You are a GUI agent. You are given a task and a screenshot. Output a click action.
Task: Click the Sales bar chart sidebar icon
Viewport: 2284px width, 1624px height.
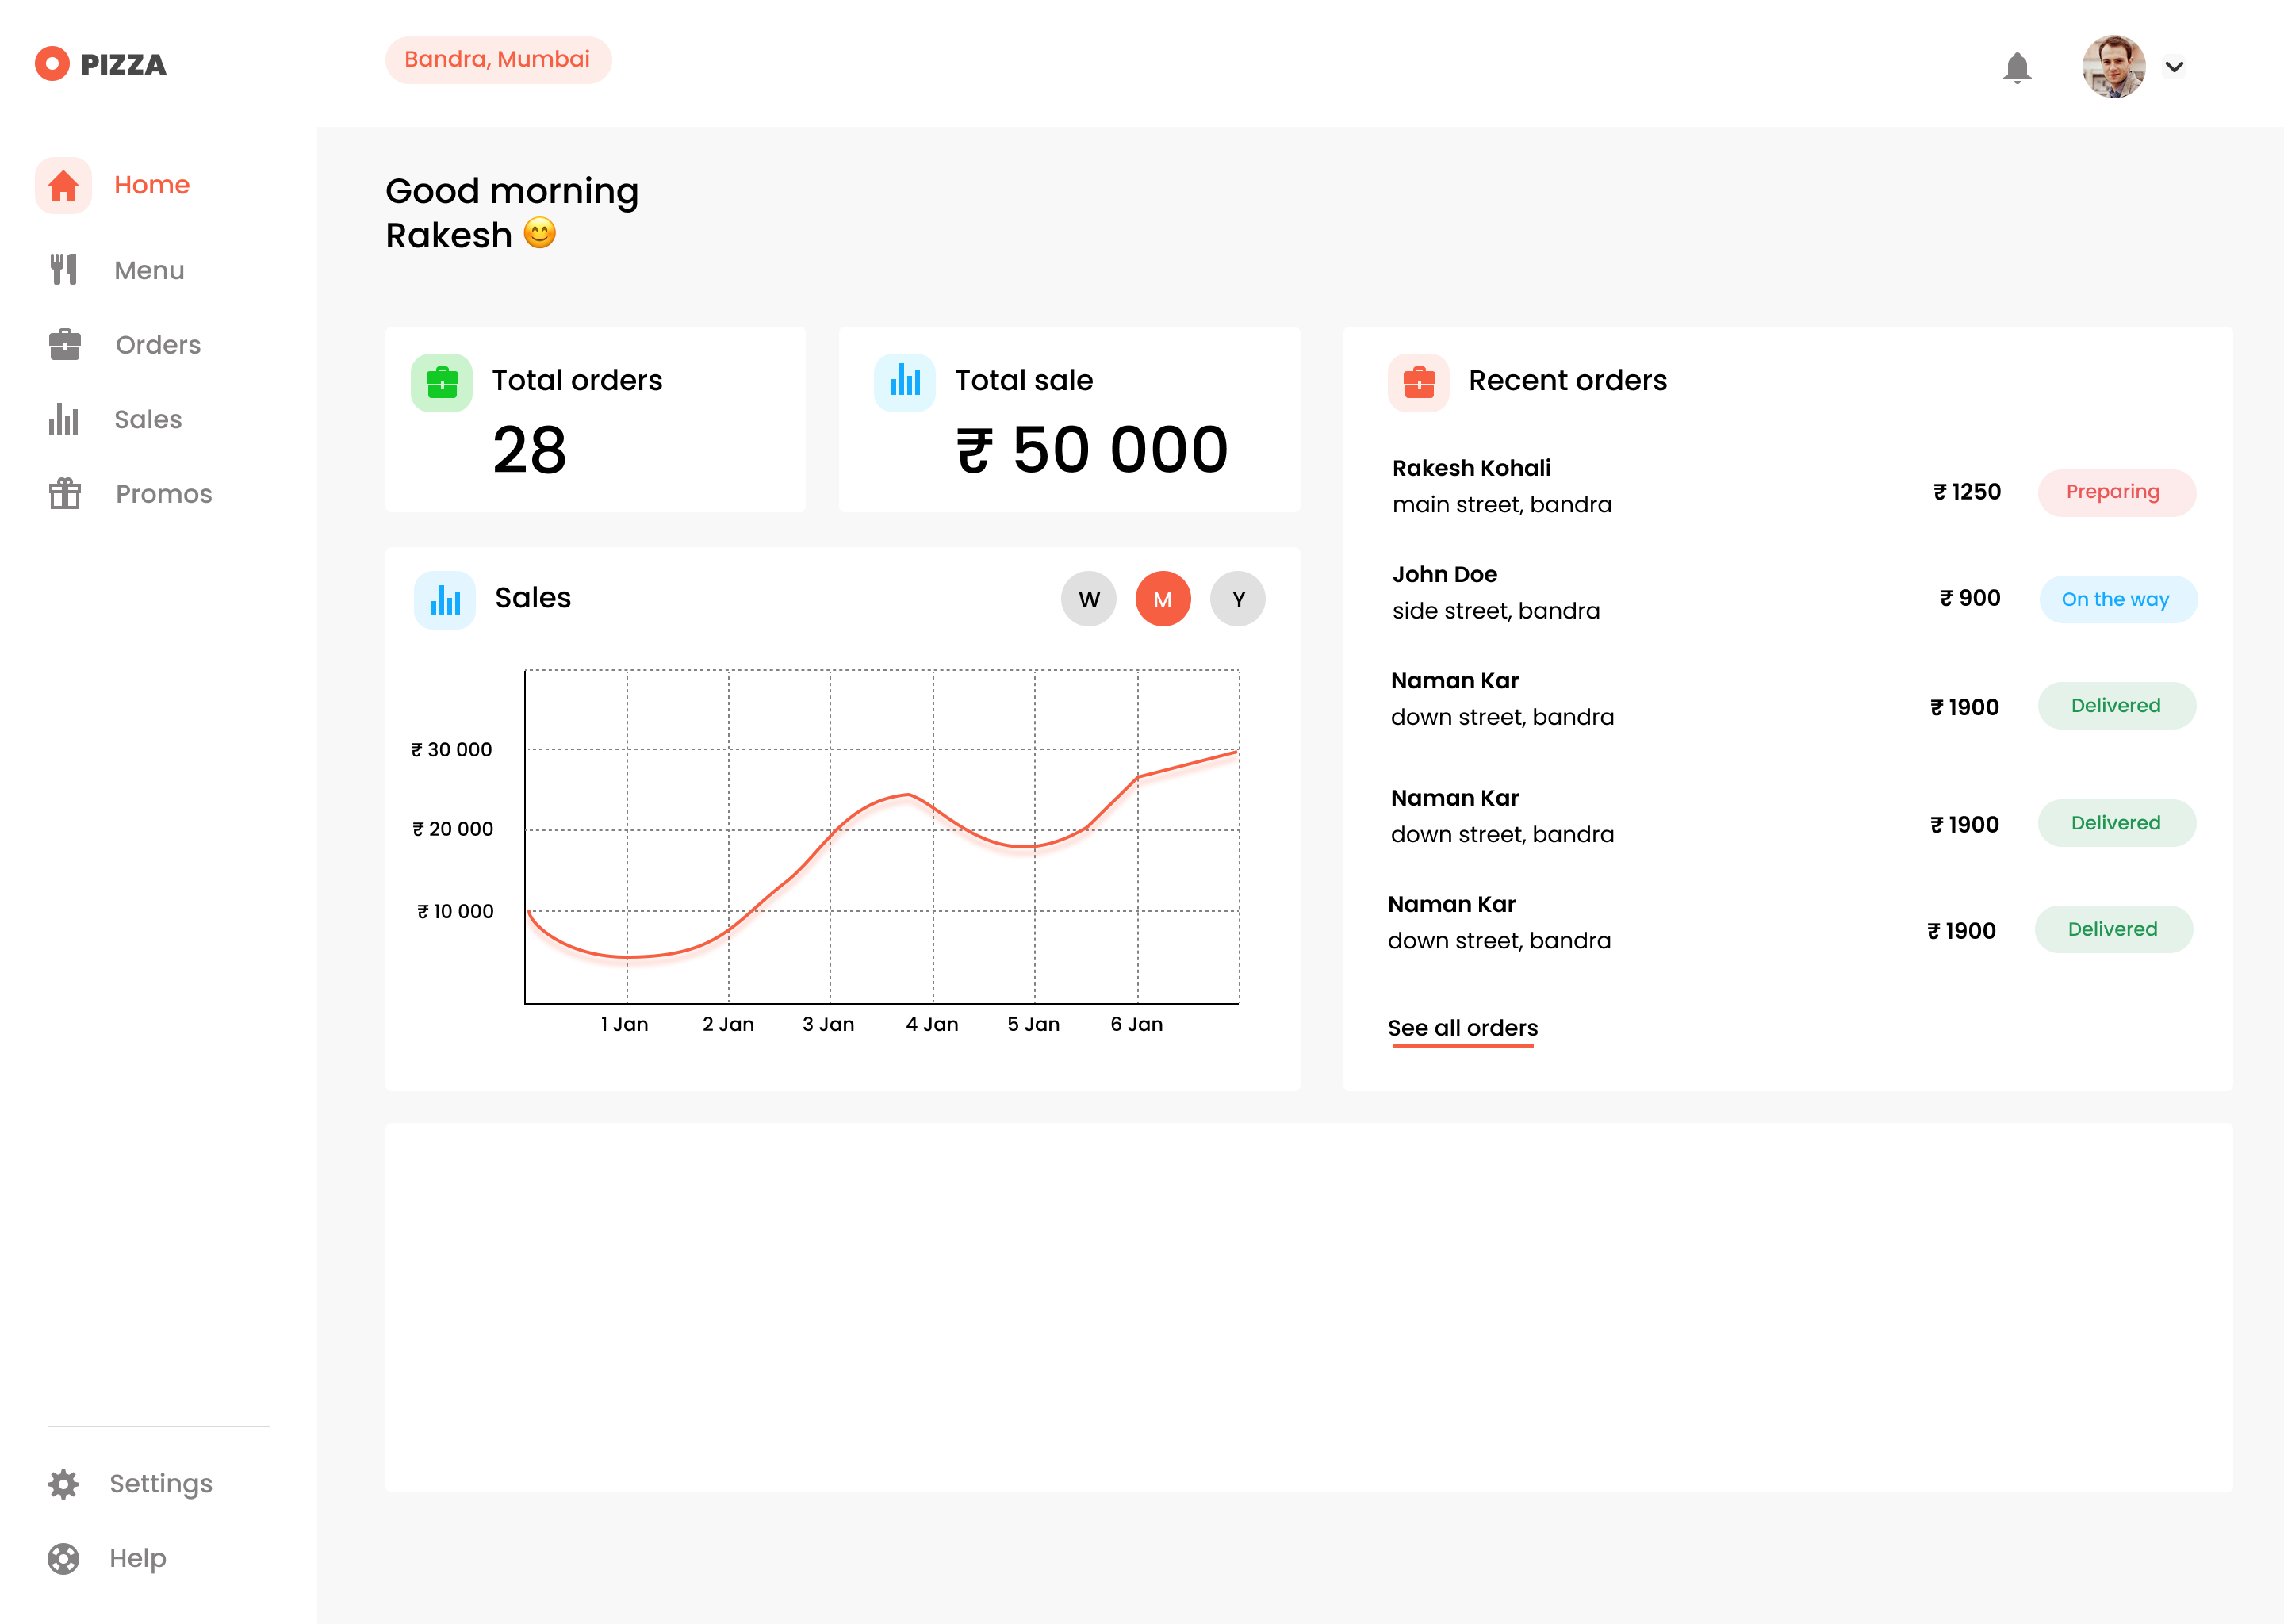(x=63, y=419)
